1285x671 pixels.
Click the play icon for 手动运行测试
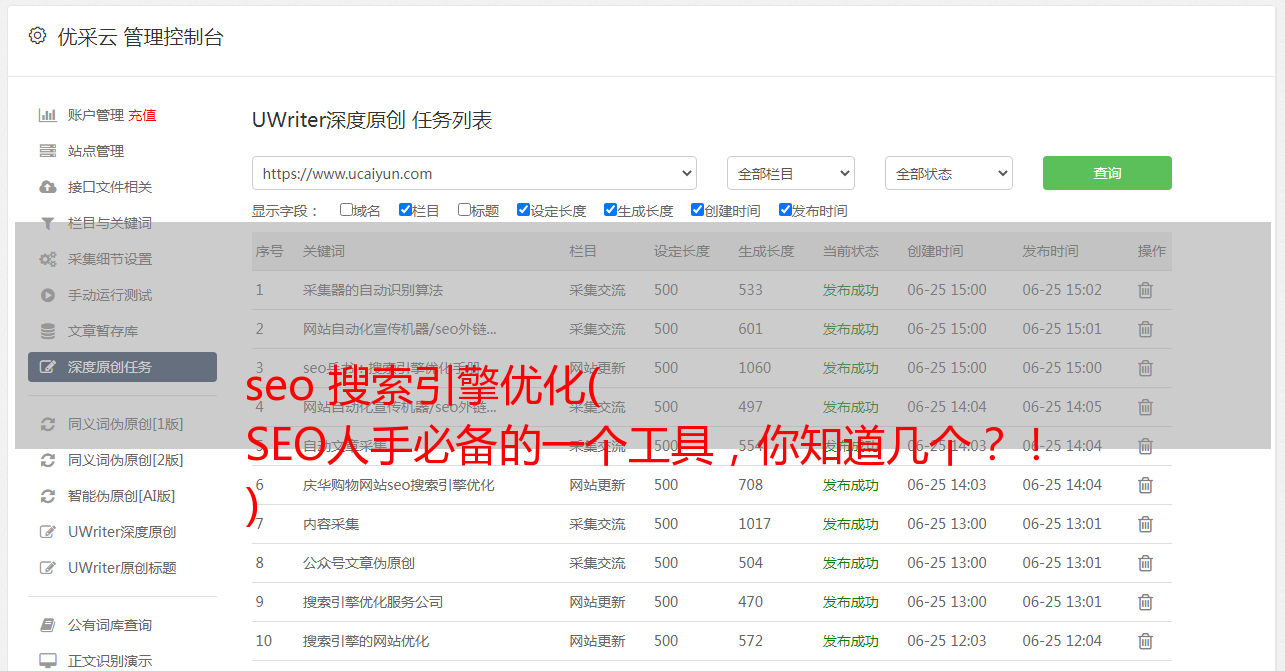(47, 295)
